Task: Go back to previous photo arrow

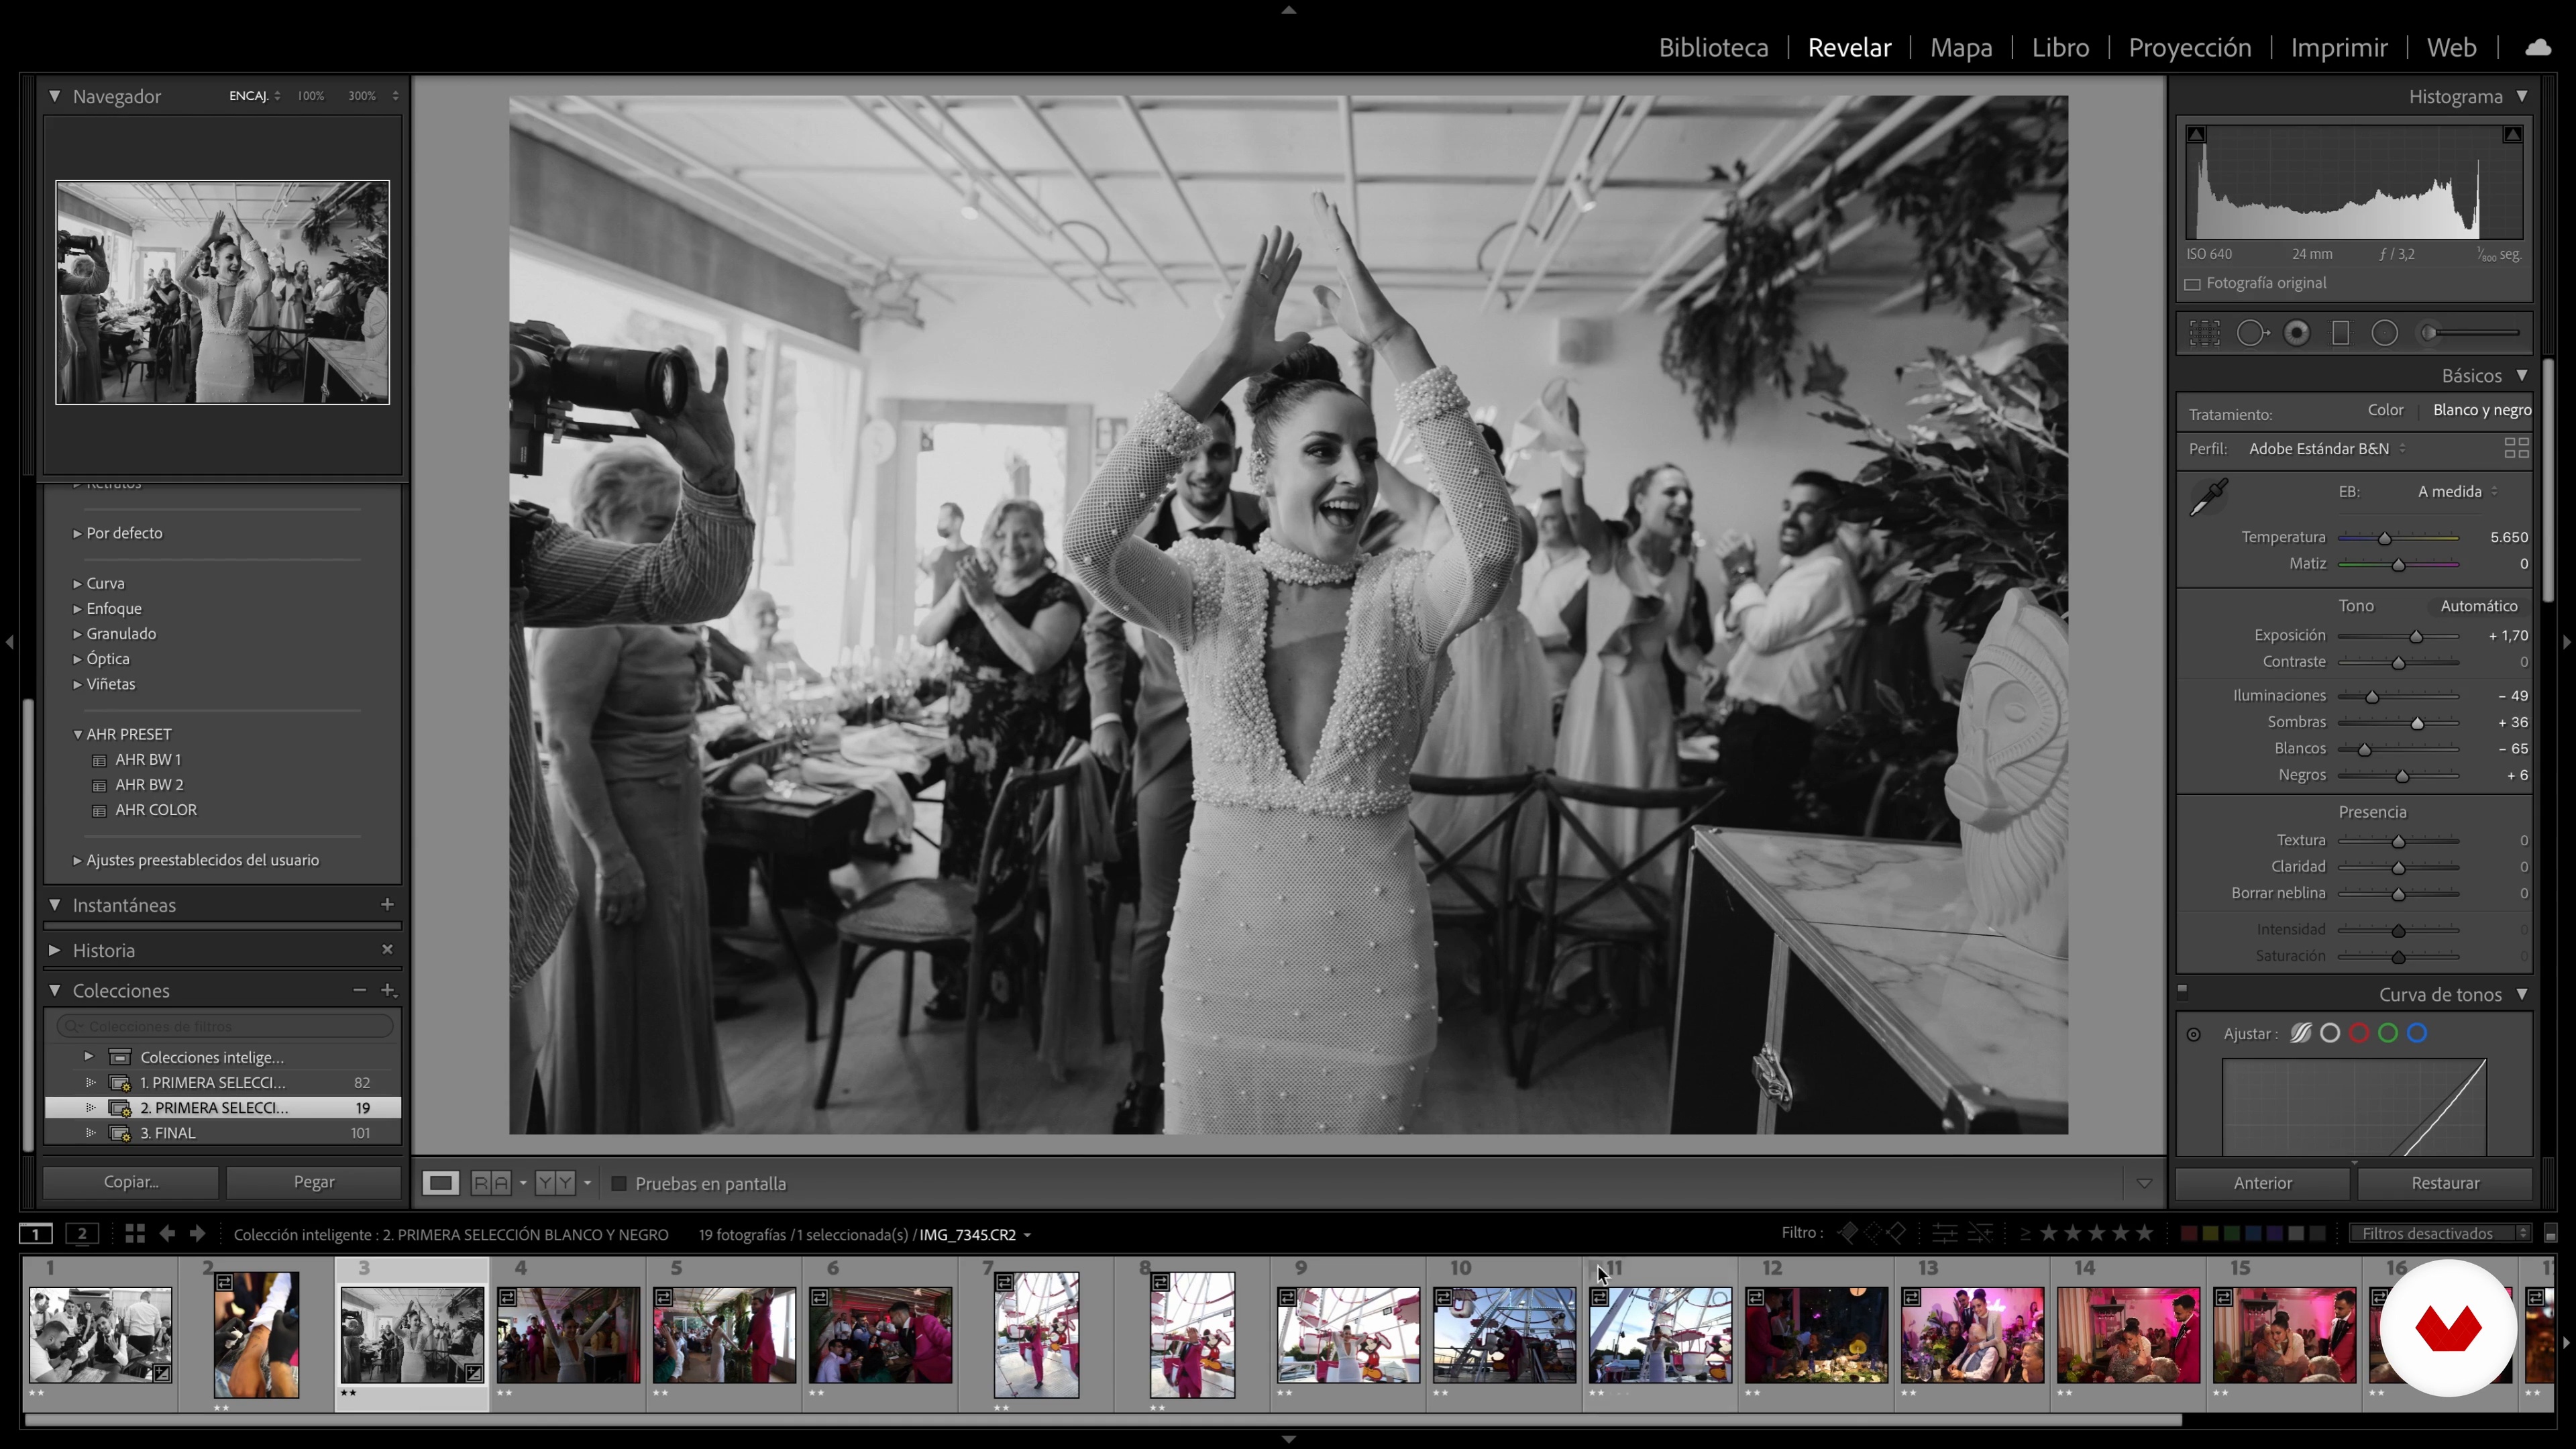Action: click(x=167, y=1234)
